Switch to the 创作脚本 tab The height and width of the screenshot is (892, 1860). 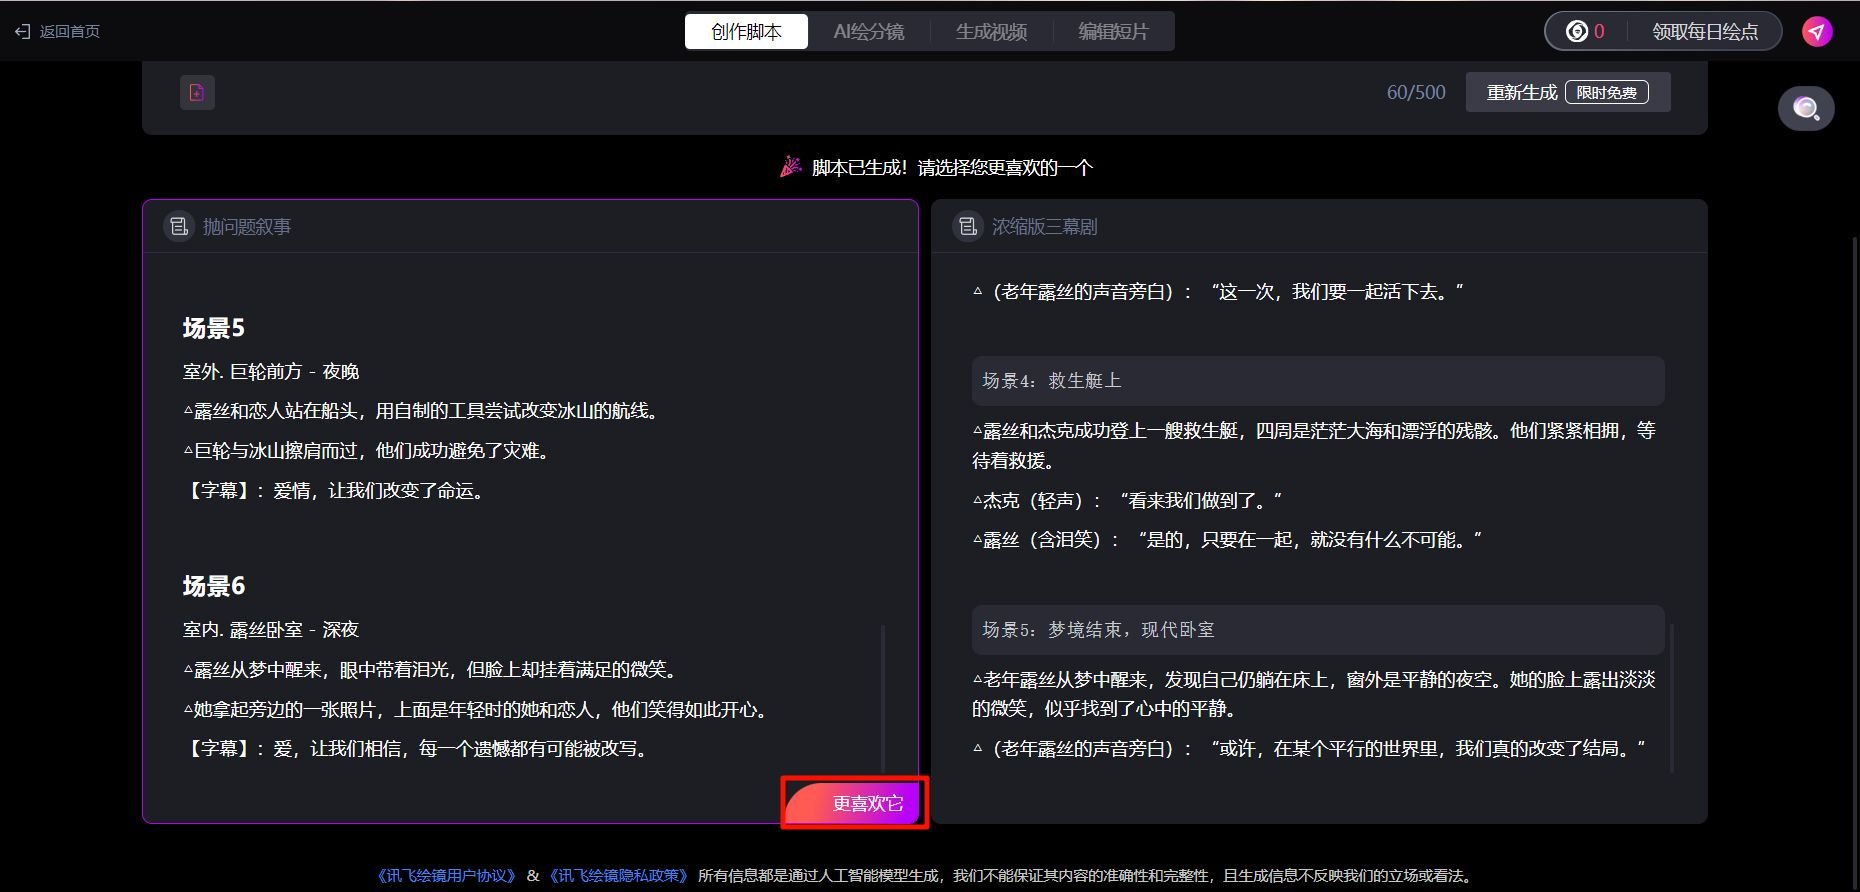tap(746, 32)
